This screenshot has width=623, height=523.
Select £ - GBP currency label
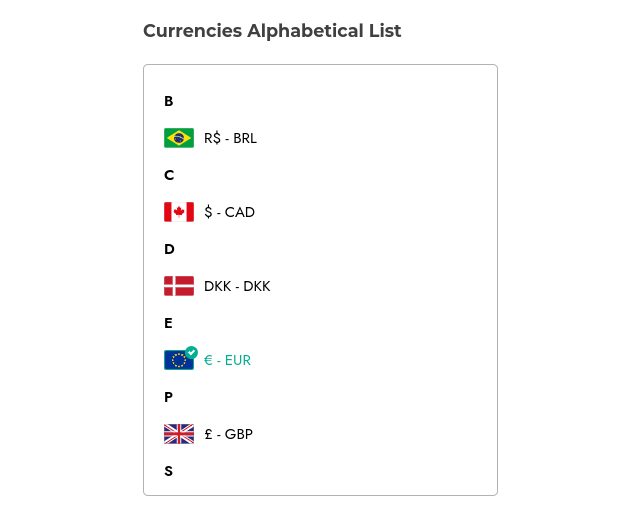click(x=228, y=434)
